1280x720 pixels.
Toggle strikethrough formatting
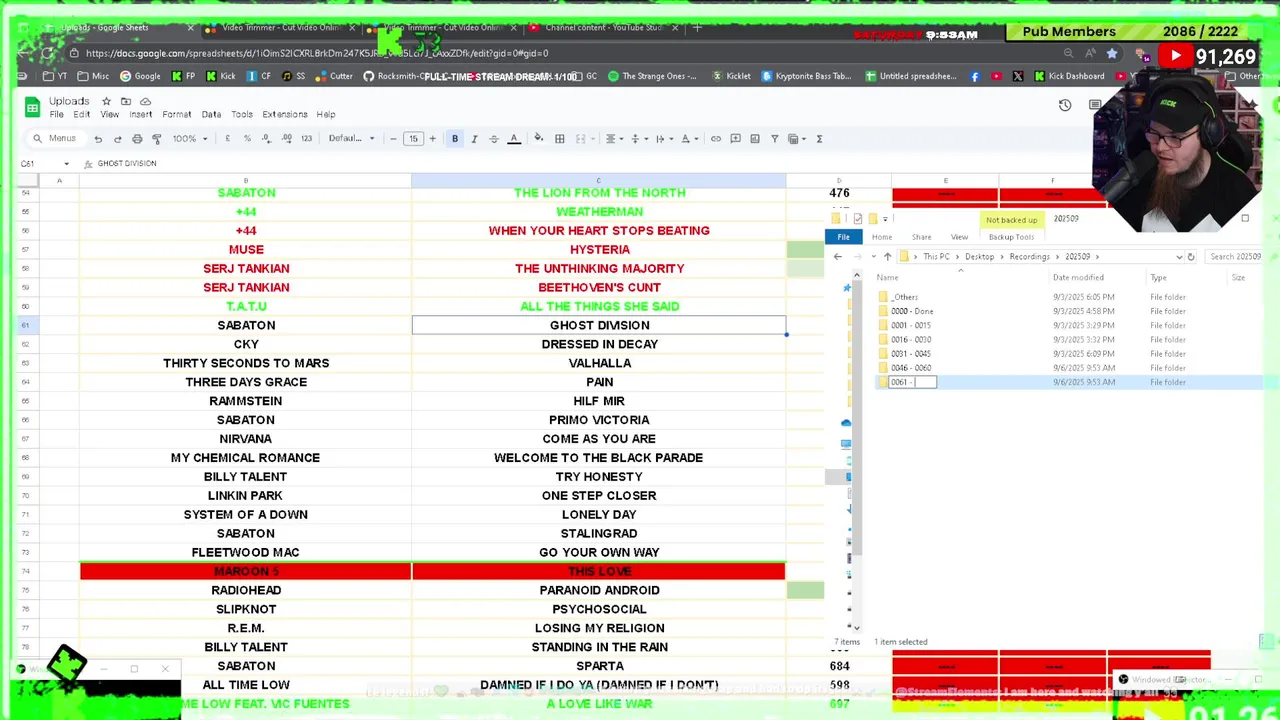pos(494,139)
